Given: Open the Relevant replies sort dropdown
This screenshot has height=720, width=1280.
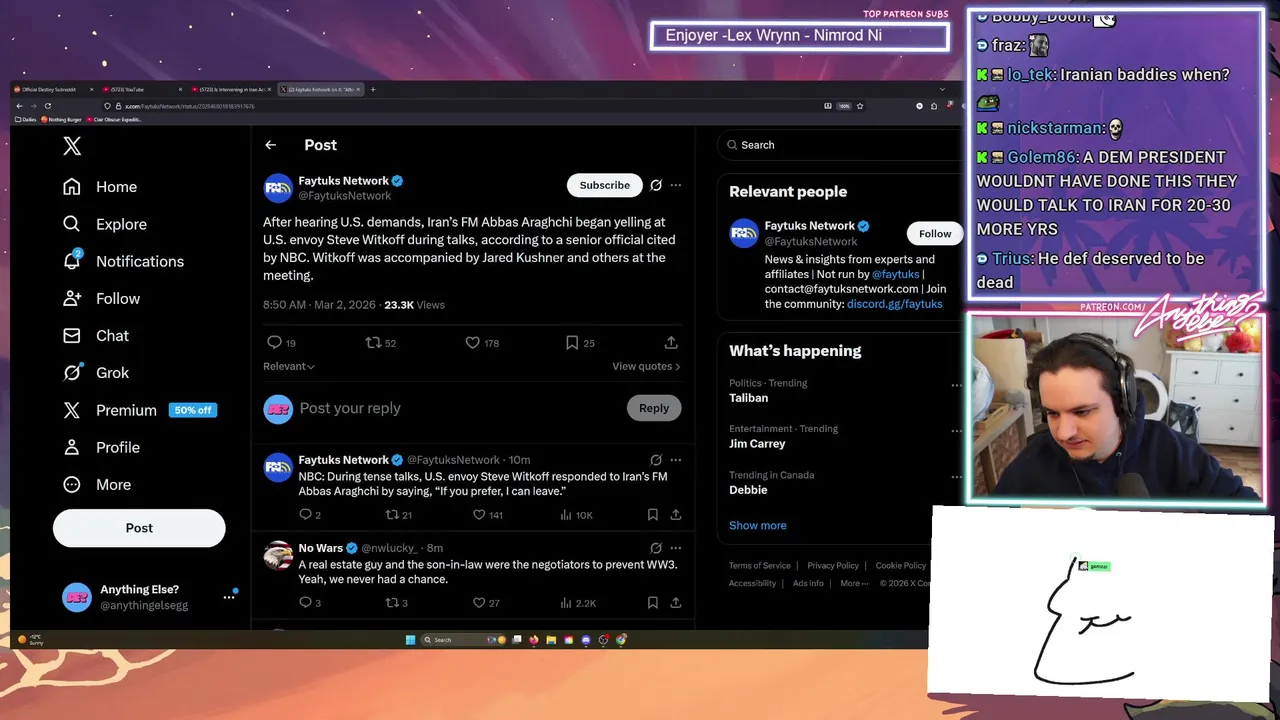Looking at the screenshot, I should pos(289,366).
